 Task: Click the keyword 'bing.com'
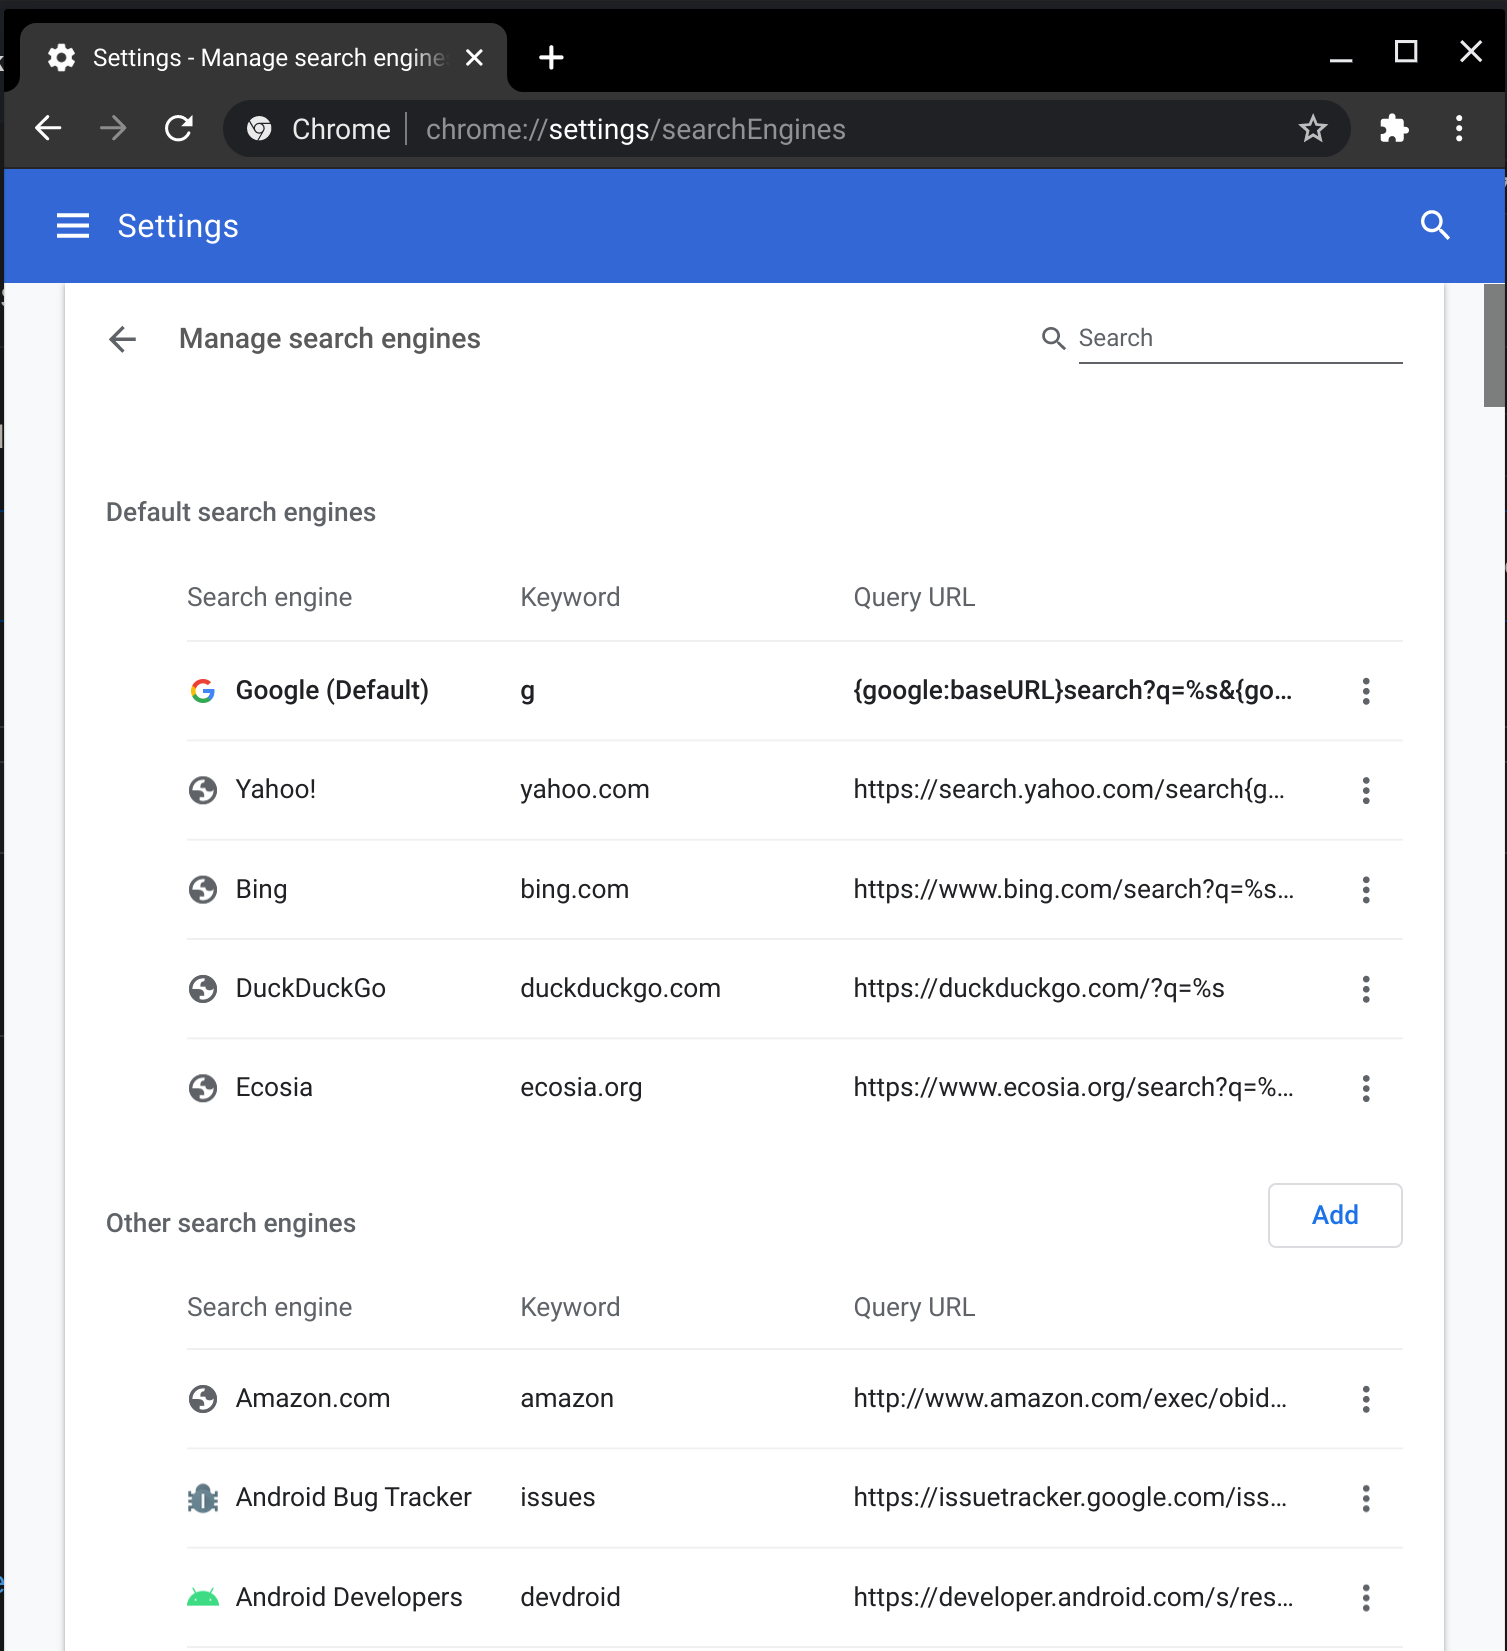point(575,890)
